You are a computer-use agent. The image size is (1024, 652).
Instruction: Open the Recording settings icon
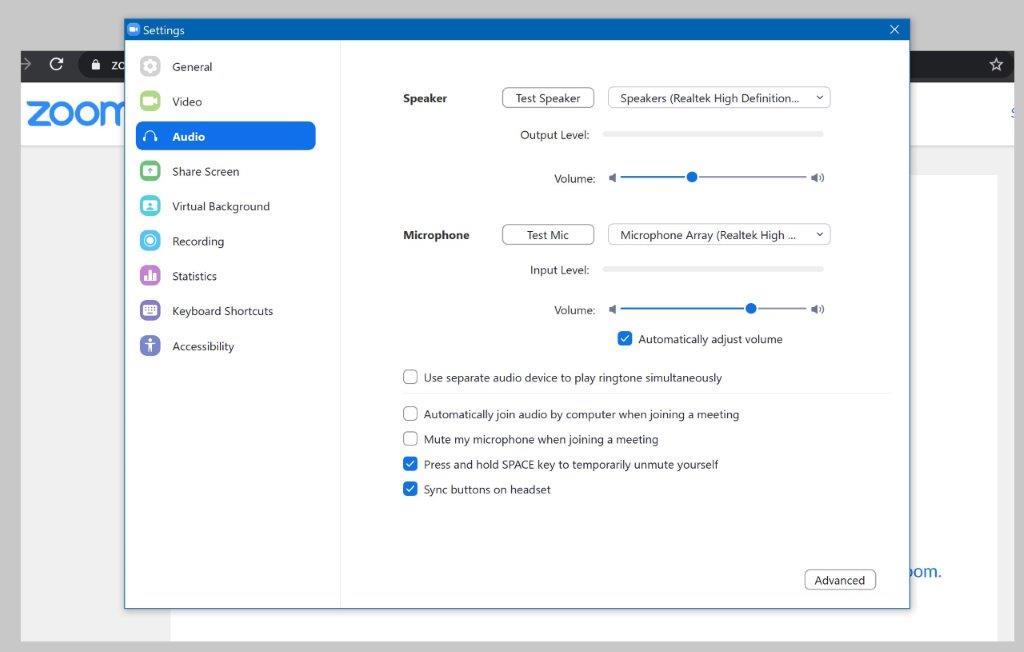(150, 241)
